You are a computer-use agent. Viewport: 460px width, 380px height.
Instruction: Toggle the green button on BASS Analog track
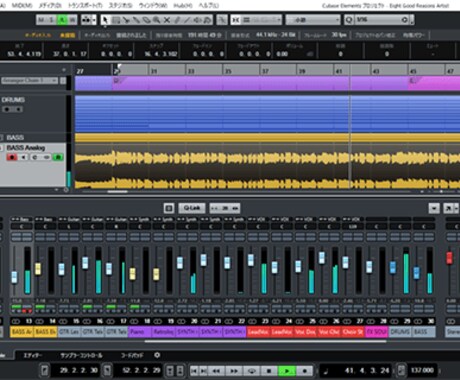58,157
